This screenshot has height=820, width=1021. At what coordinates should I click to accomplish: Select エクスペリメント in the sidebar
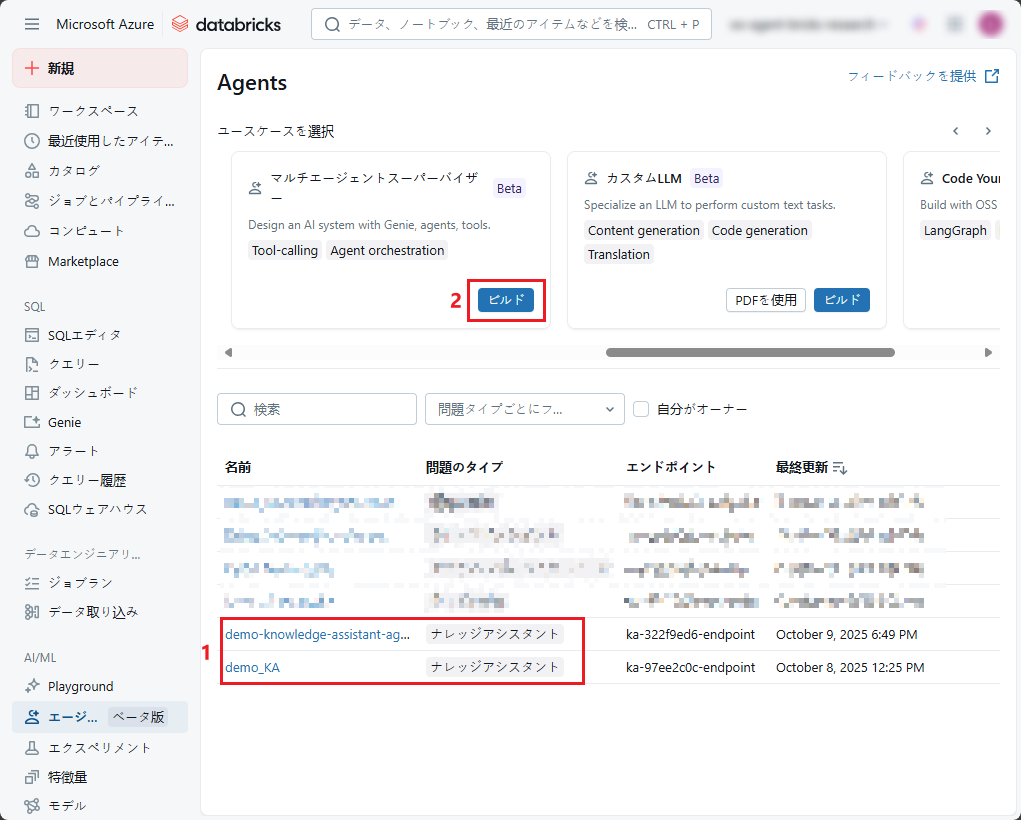click(x=99, y=747)
